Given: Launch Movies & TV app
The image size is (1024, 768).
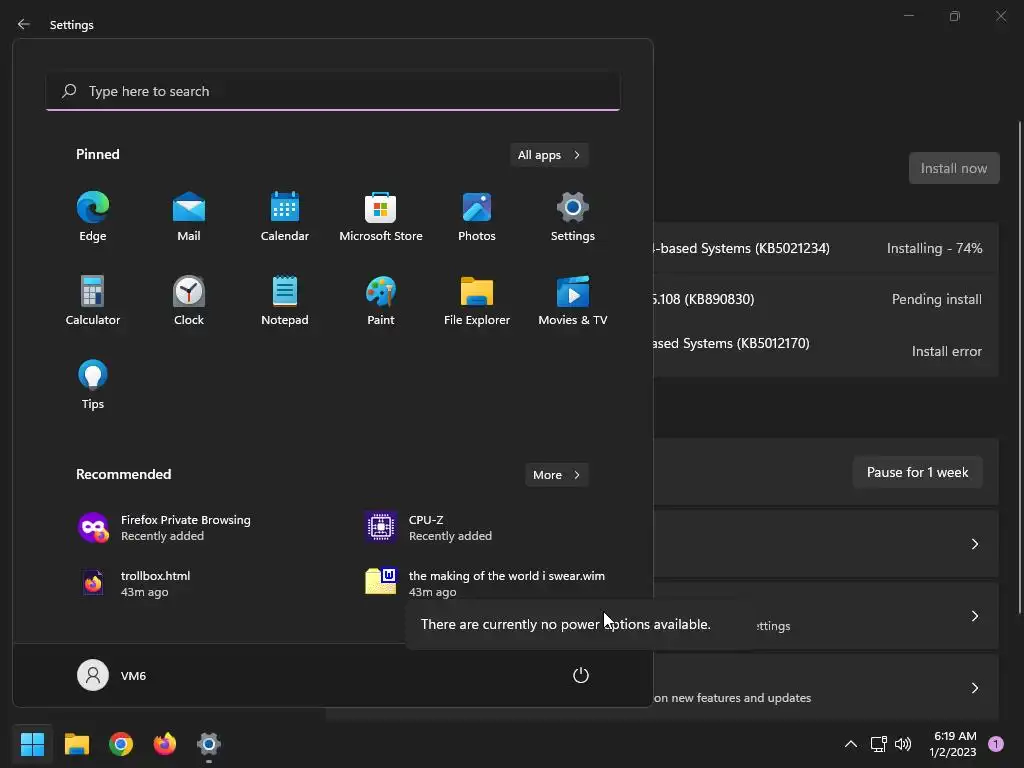Looking at the screenshot, I should (x=573, y=301).
